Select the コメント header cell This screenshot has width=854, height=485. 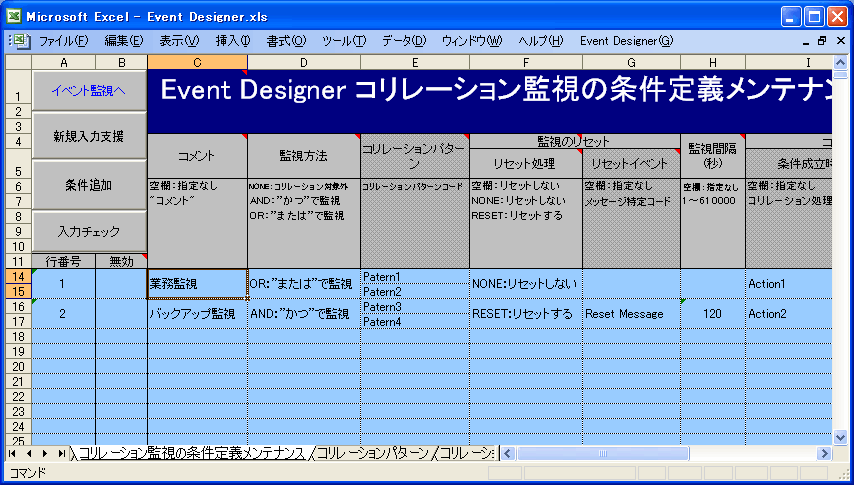[197, 156]
